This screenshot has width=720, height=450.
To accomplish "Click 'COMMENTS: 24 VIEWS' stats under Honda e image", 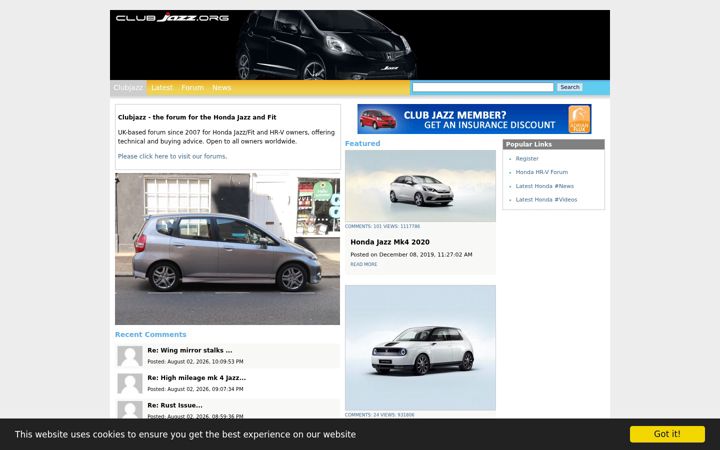I will click(379, 415).
